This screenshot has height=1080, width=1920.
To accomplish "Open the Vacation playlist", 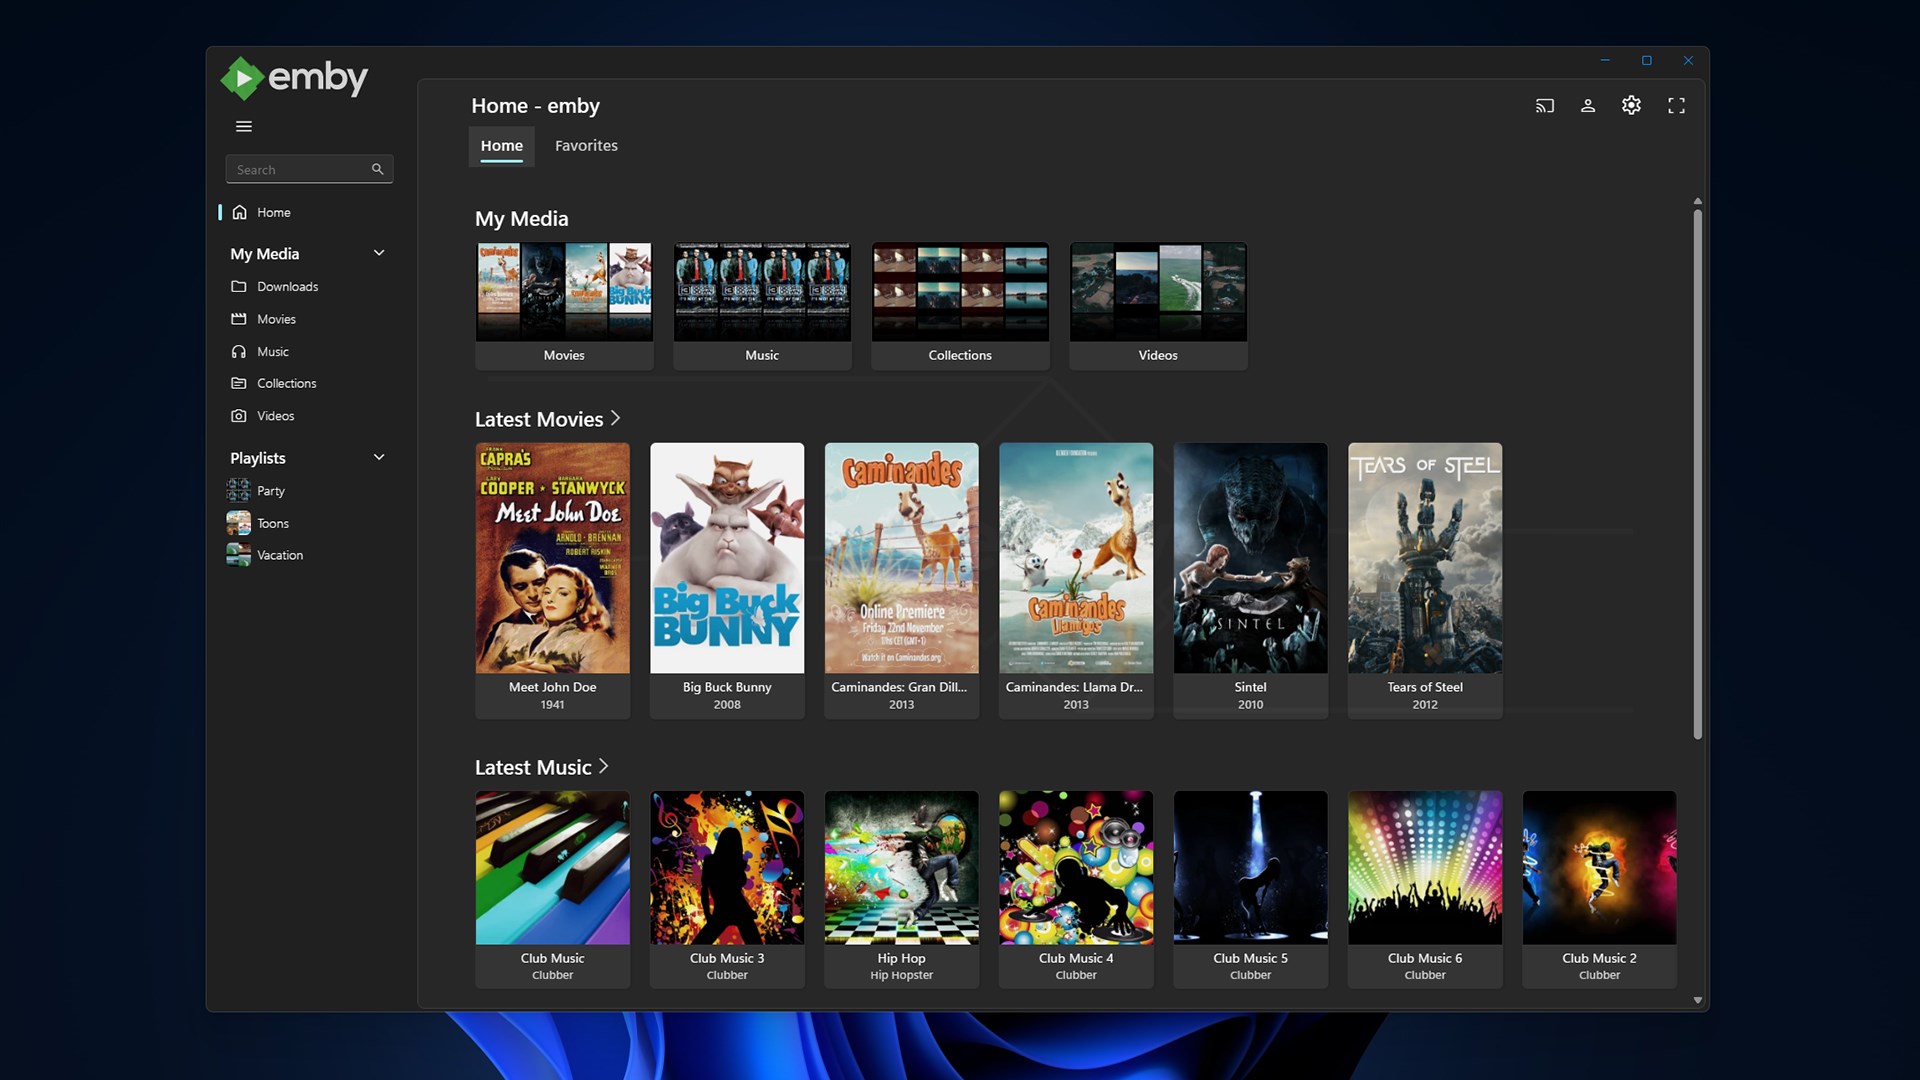I will [280, 554].
